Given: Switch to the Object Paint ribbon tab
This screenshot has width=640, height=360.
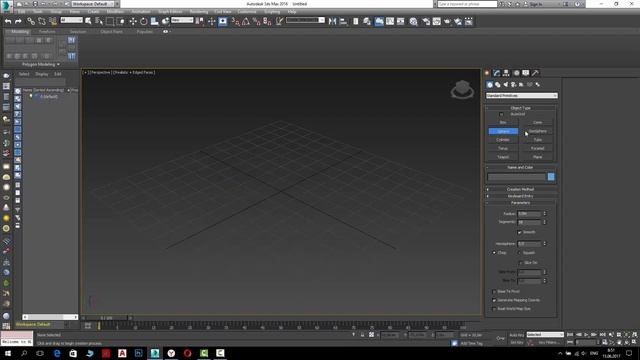Looking at the screenshot, I should tap(111, 32).
